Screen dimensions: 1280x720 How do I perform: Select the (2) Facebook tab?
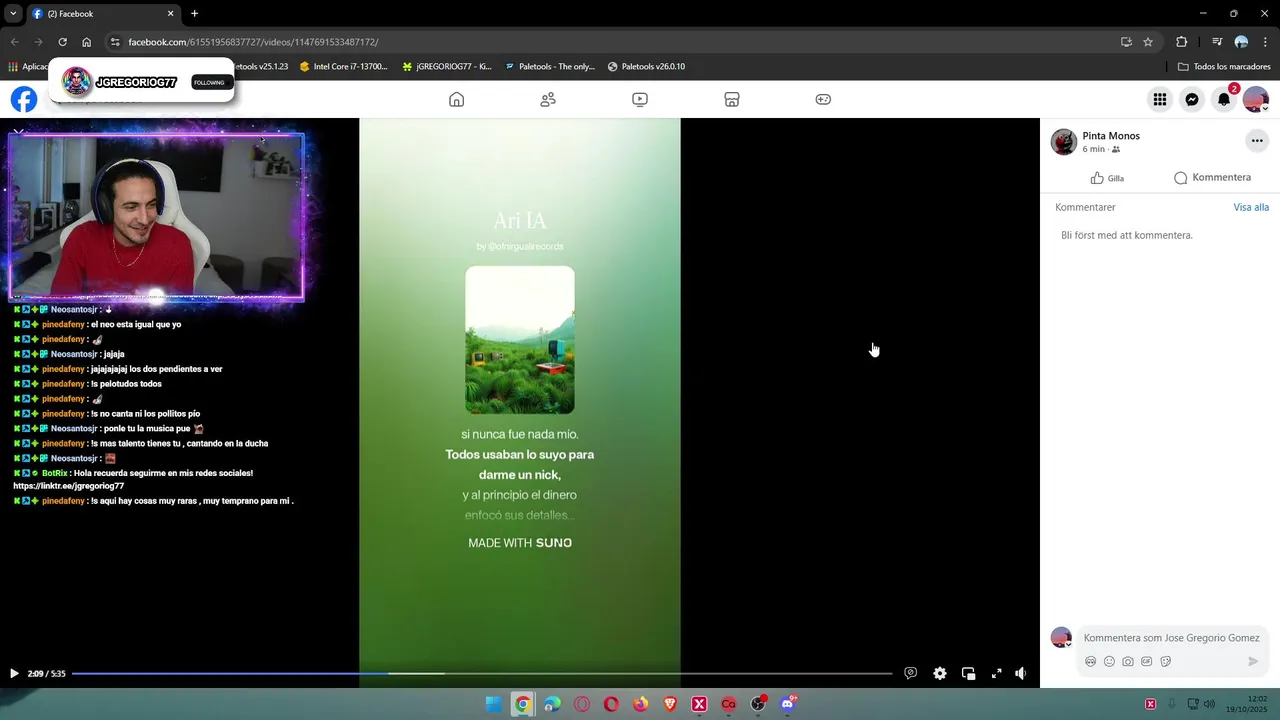[102, 14]
